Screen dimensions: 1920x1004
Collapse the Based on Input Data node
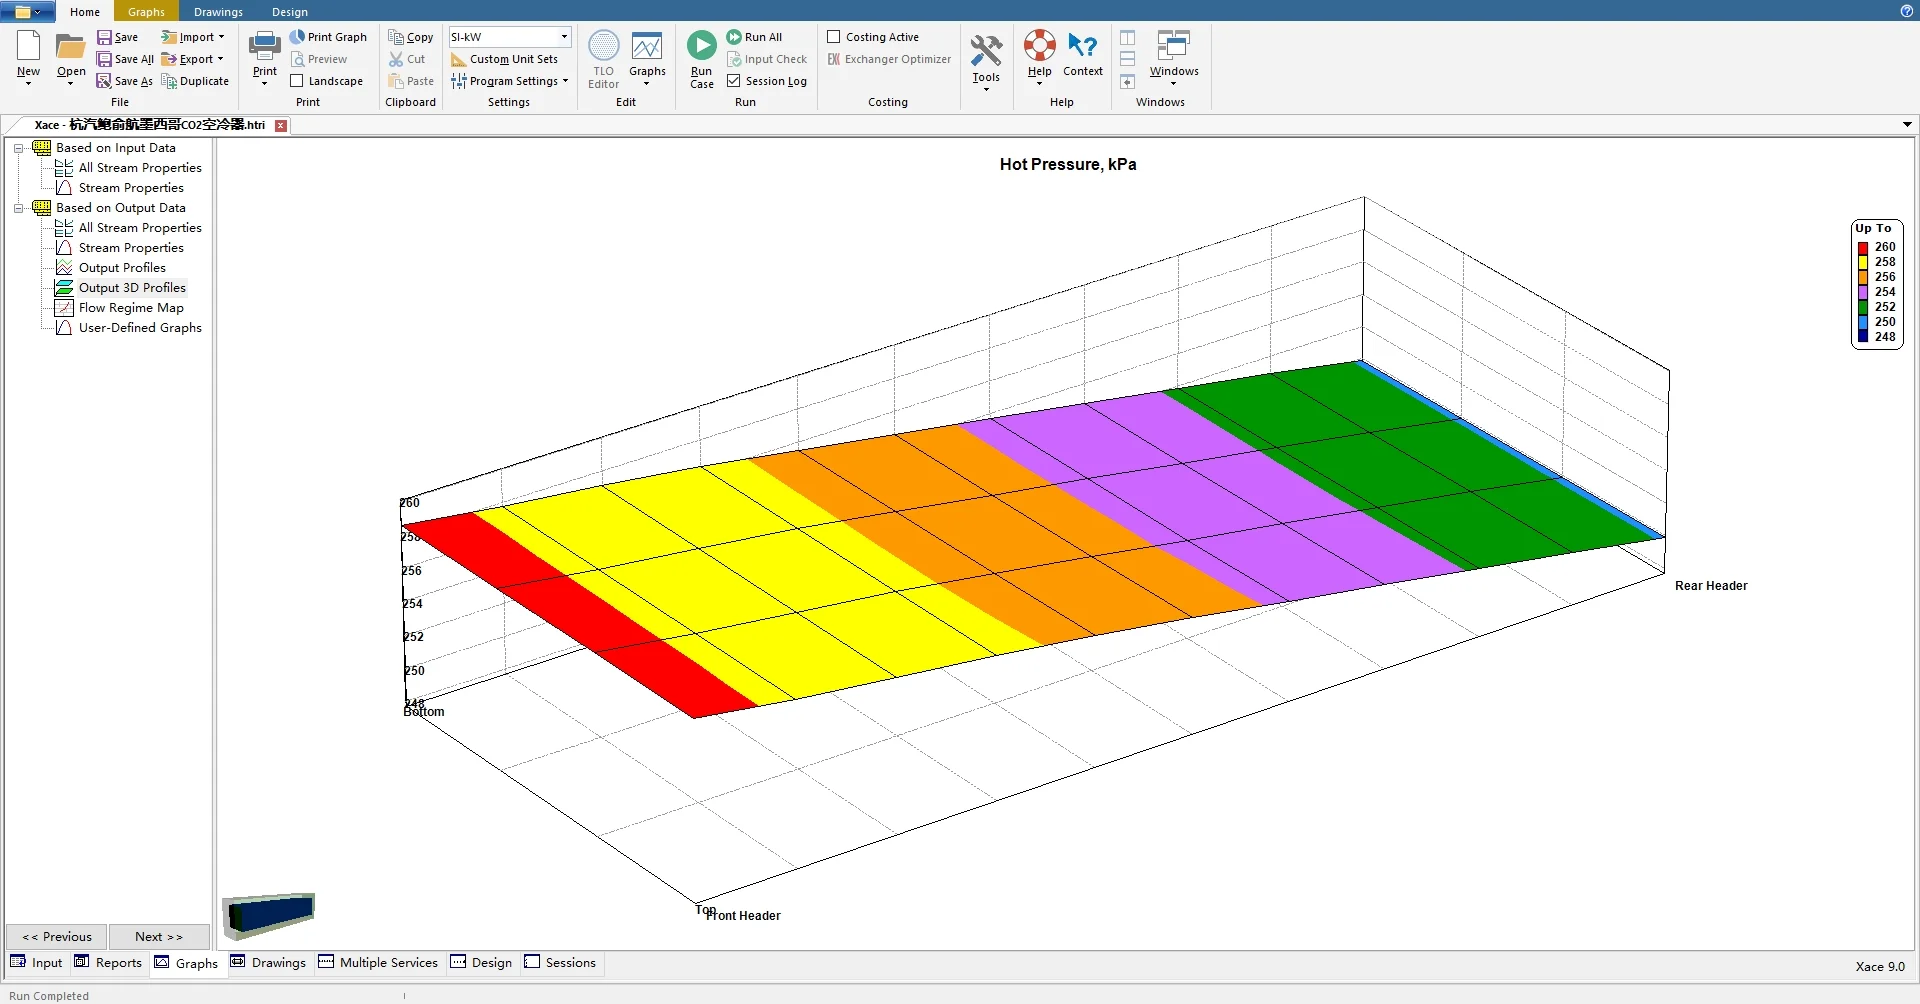click(x=18, y=148)
